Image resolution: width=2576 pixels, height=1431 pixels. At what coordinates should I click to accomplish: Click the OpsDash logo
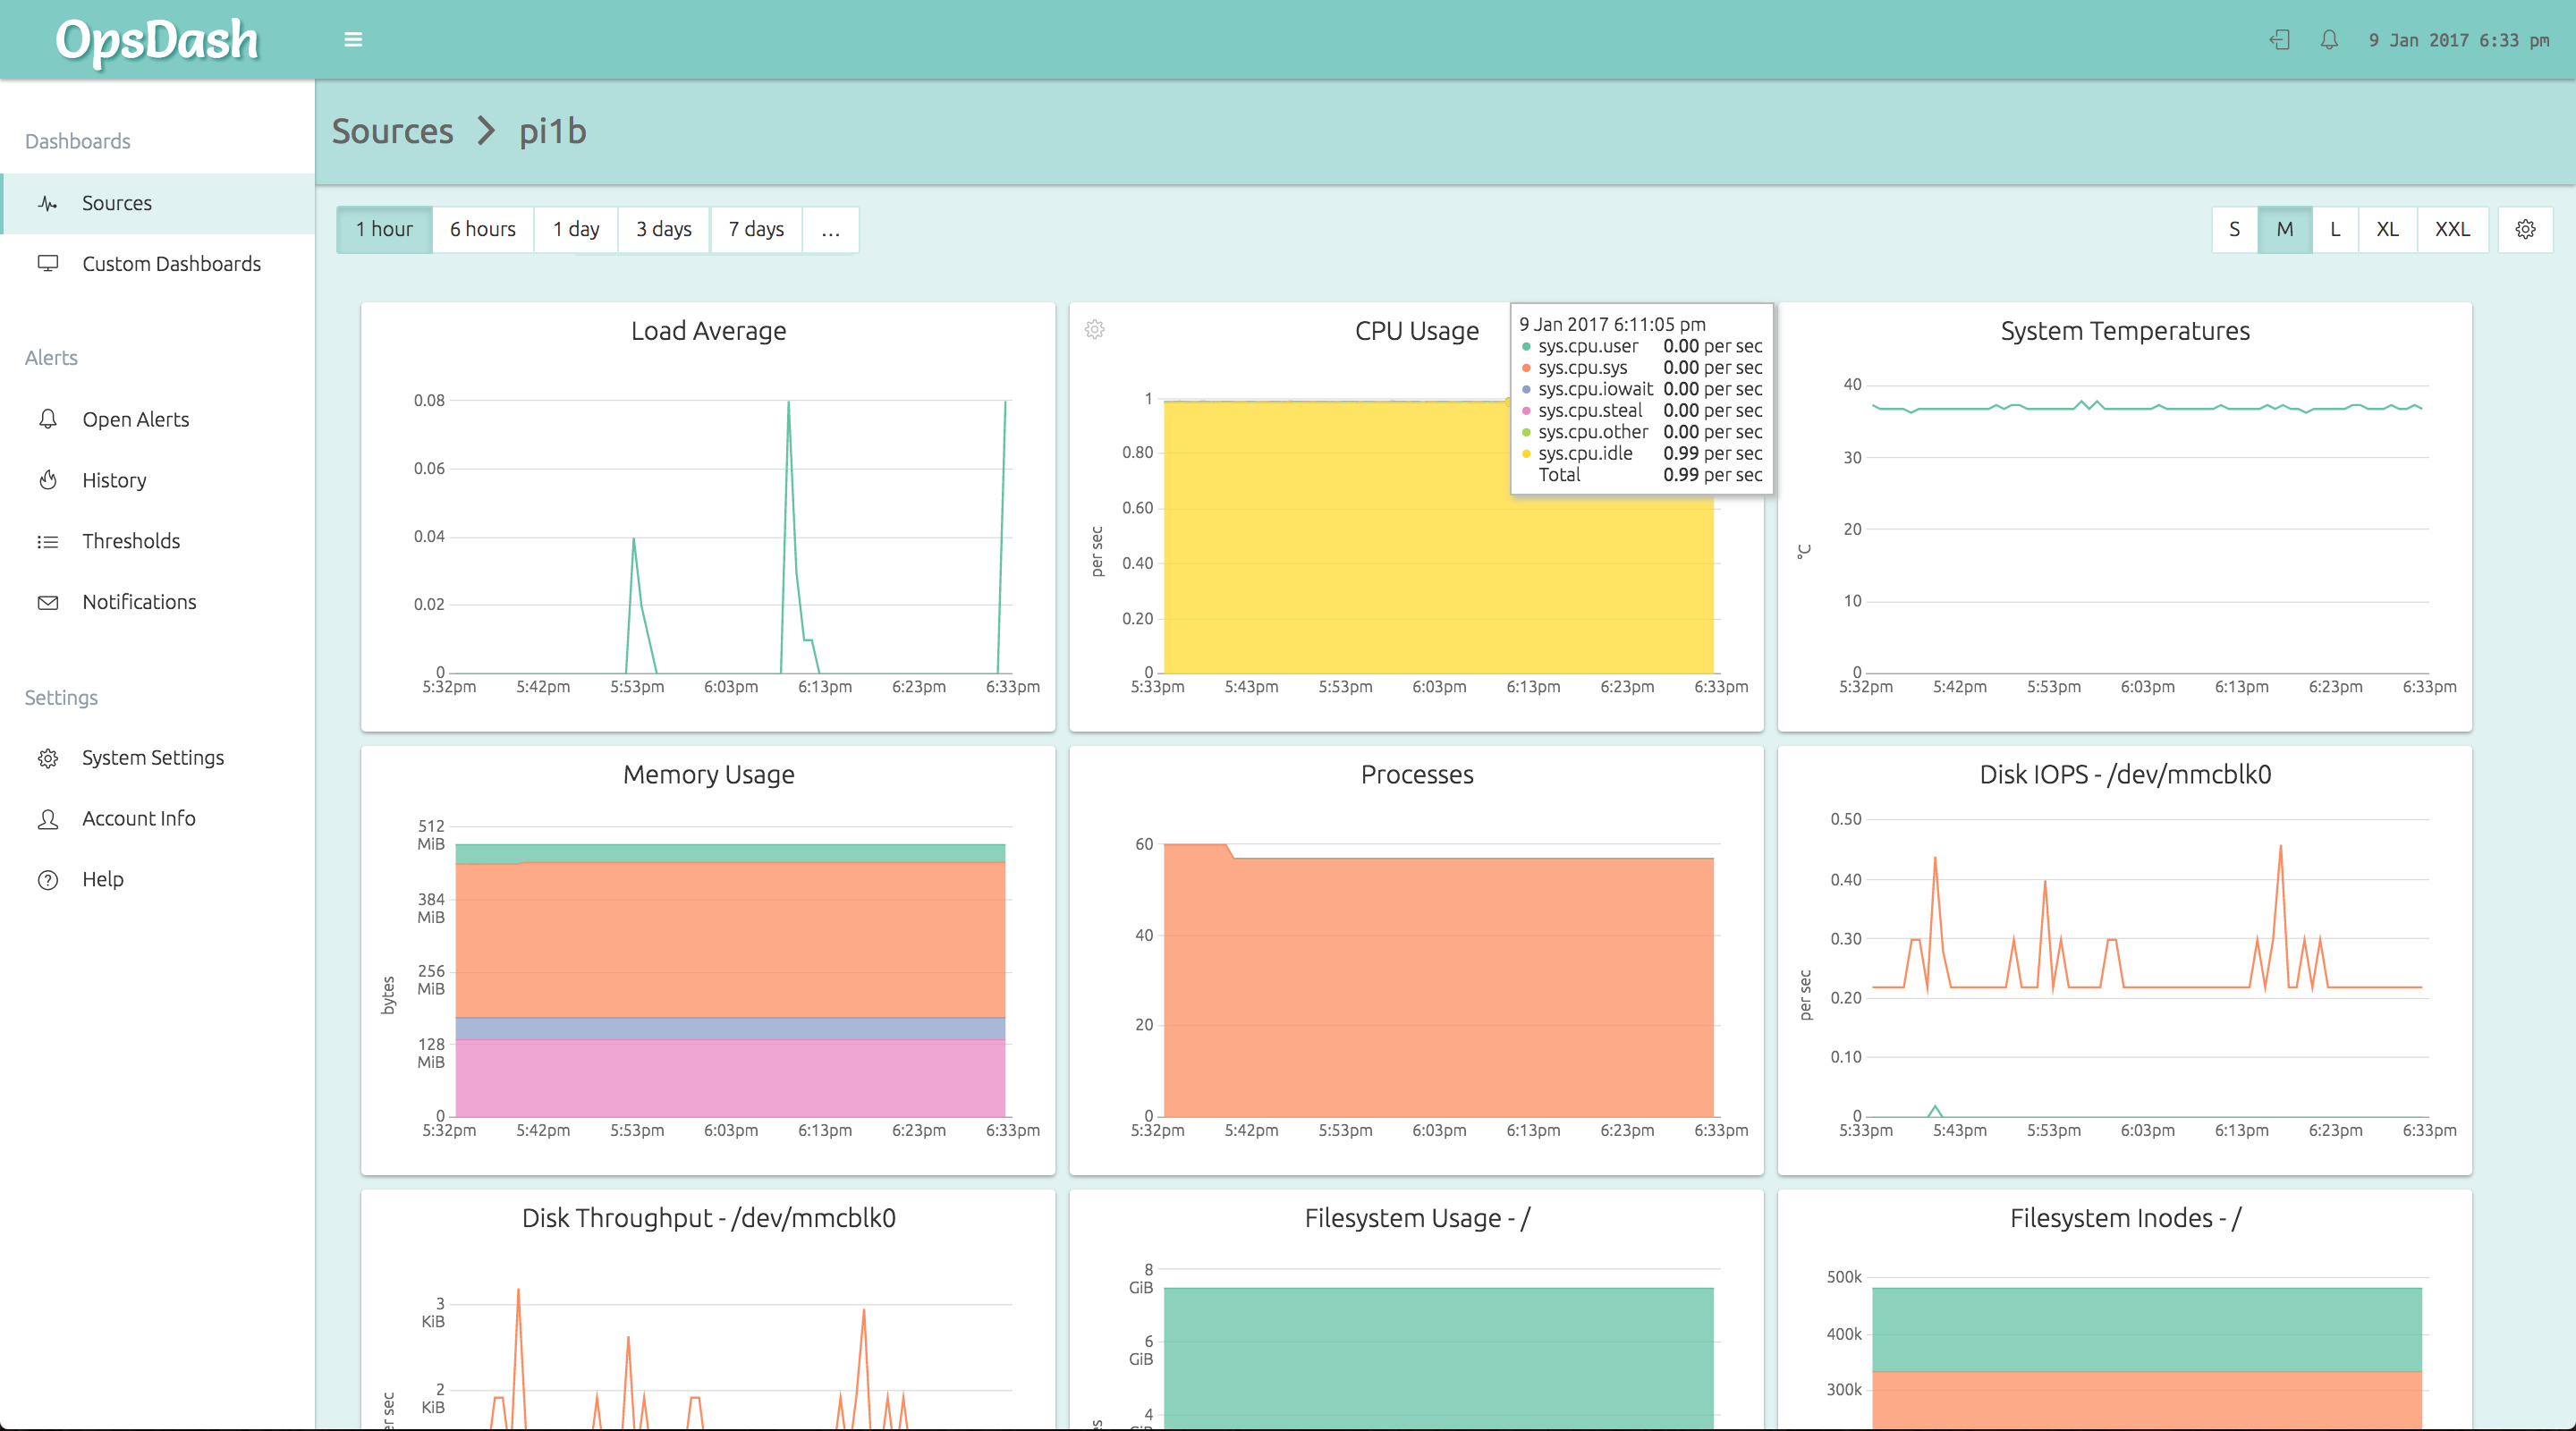coord(157,41)
